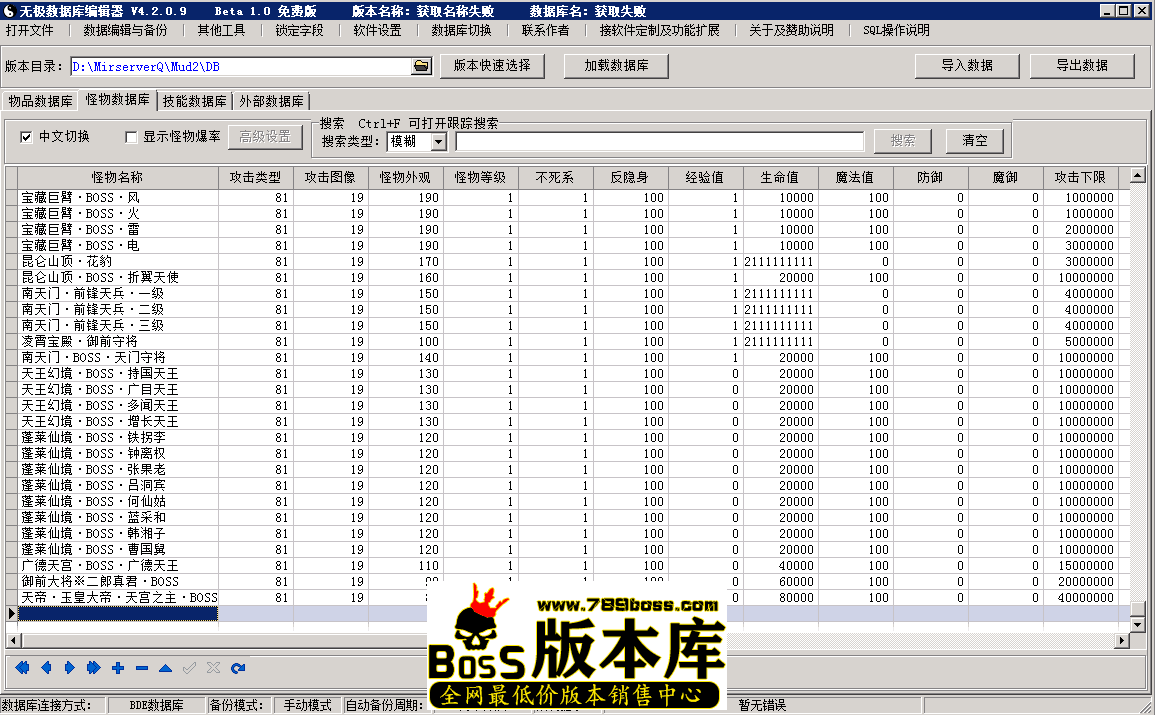This screenshot has height=715, width=1155.
Task: Insert a new record using the plus icon
Action: click(x=116, y=667)
